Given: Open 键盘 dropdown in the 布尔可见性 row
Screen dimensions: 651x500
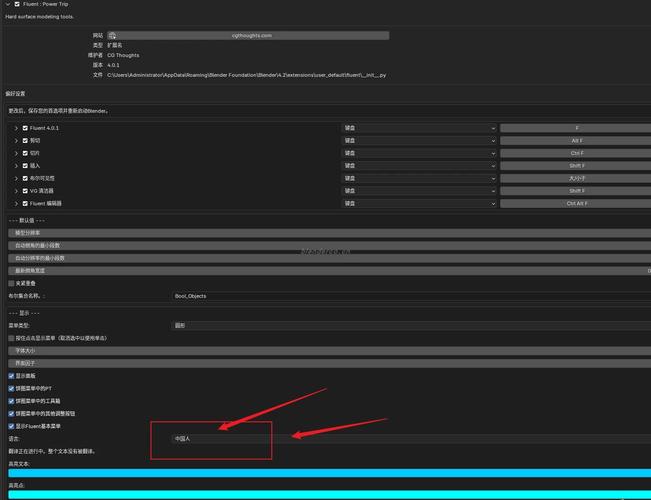Looking at the screenshot, I should point(419,178).
